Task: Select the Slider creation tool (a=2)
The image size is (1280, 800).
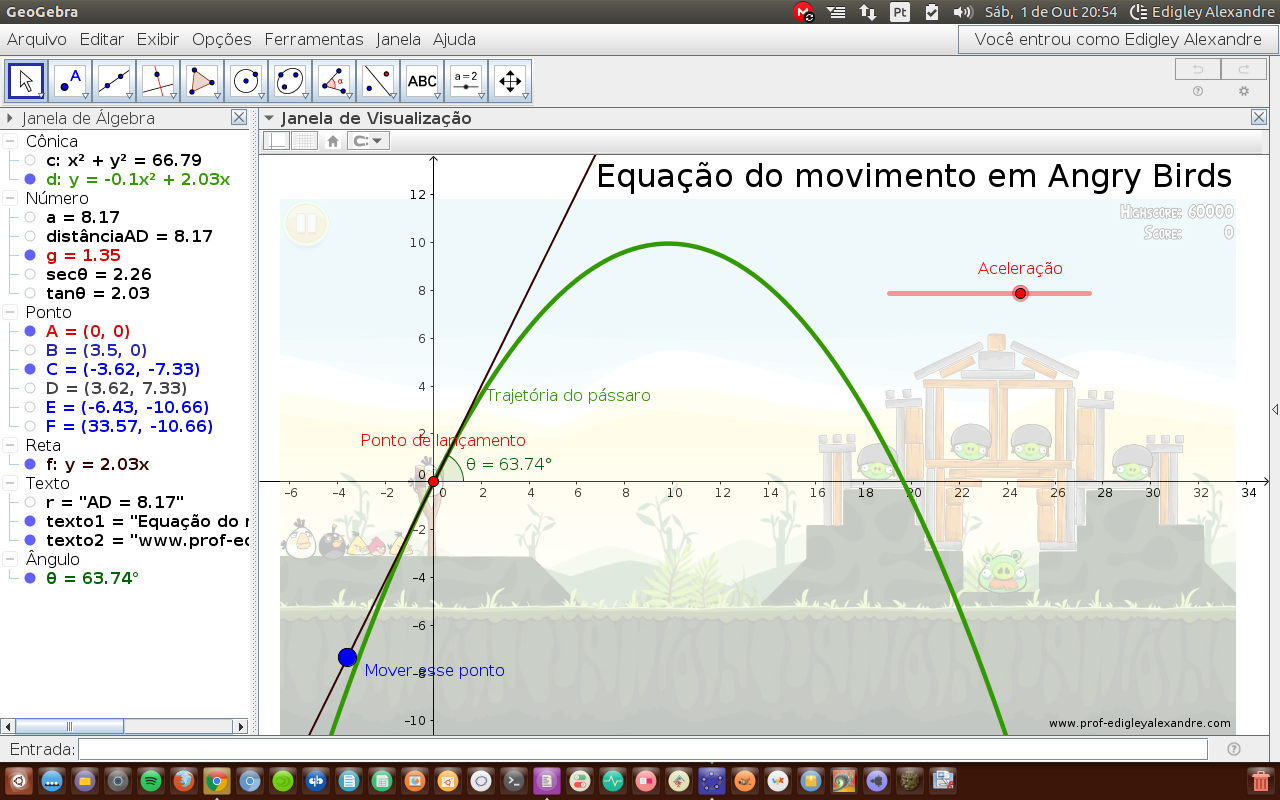Action: pyautogui.click(x=466, y=81)
